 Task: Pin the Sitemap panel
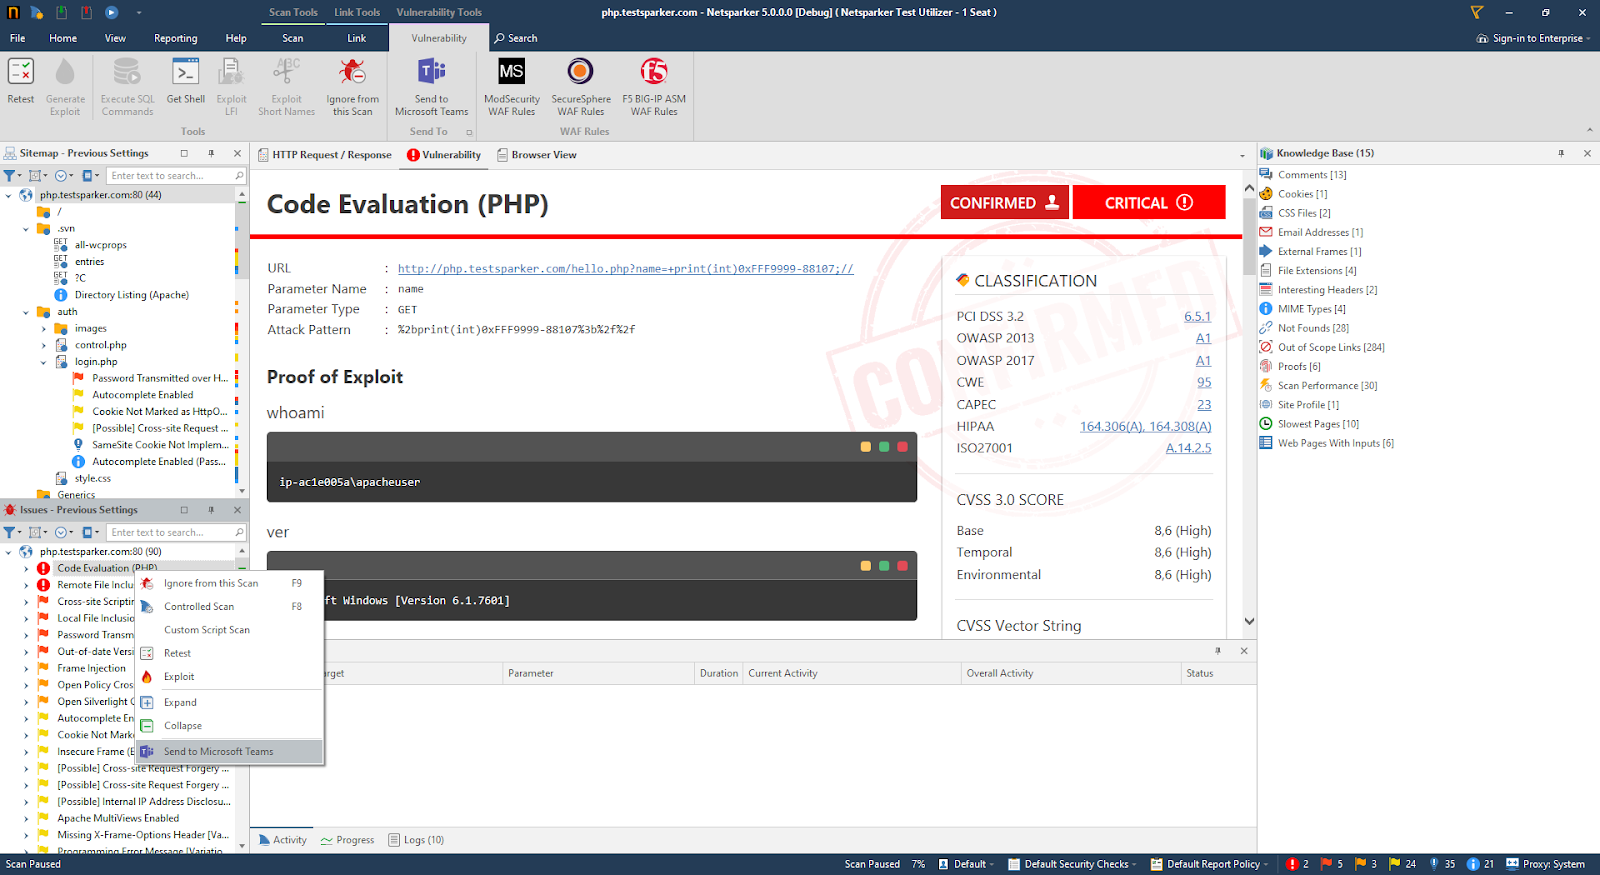pos(211,153)
